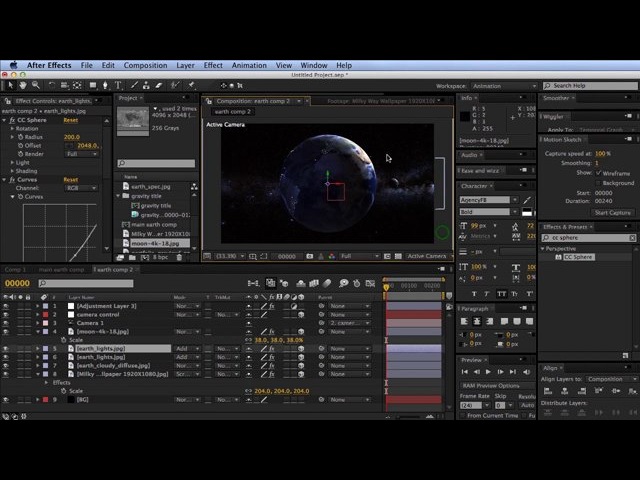Expand the CC Sphere Light properties
Screen dimensions: 640x480
click(11, 163)
